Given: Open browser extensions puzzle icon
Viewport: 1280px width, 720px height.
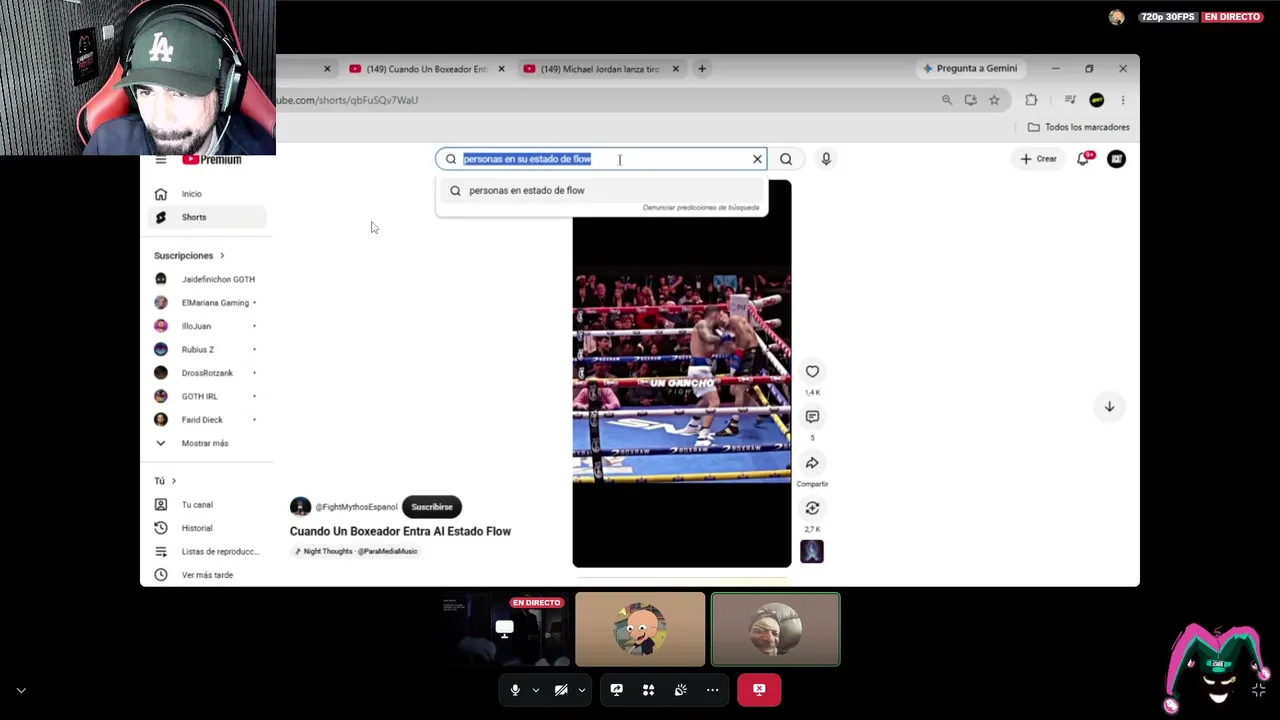Looking at the screenshot, I should 1031,100.
